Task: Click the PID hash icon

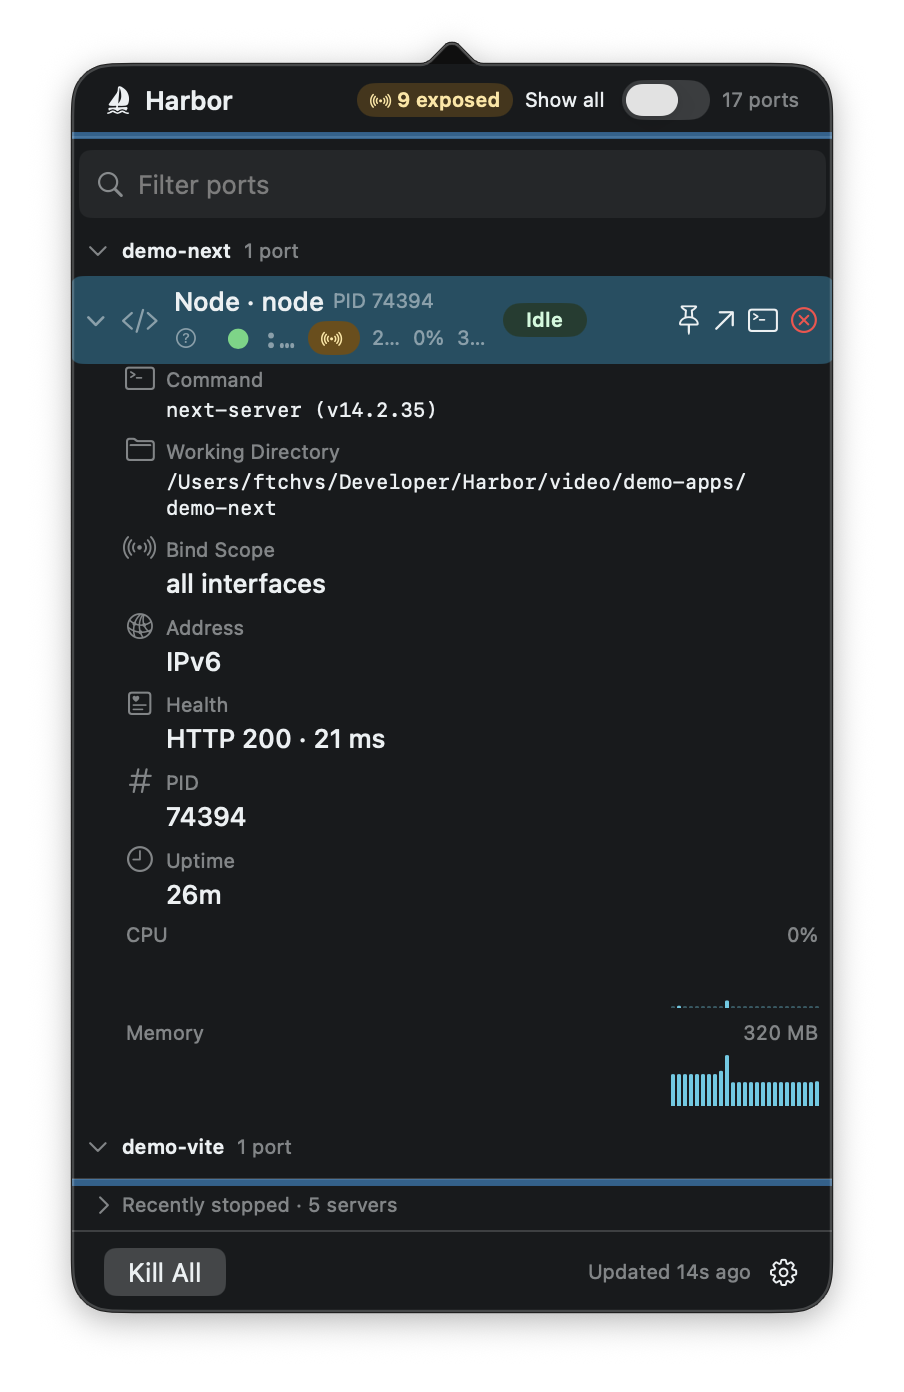Action: [140, 781]
